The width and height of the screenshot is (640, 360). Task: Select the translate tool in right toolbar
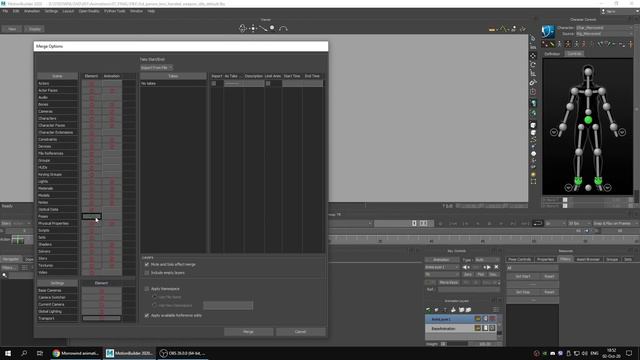click(533, 56)
